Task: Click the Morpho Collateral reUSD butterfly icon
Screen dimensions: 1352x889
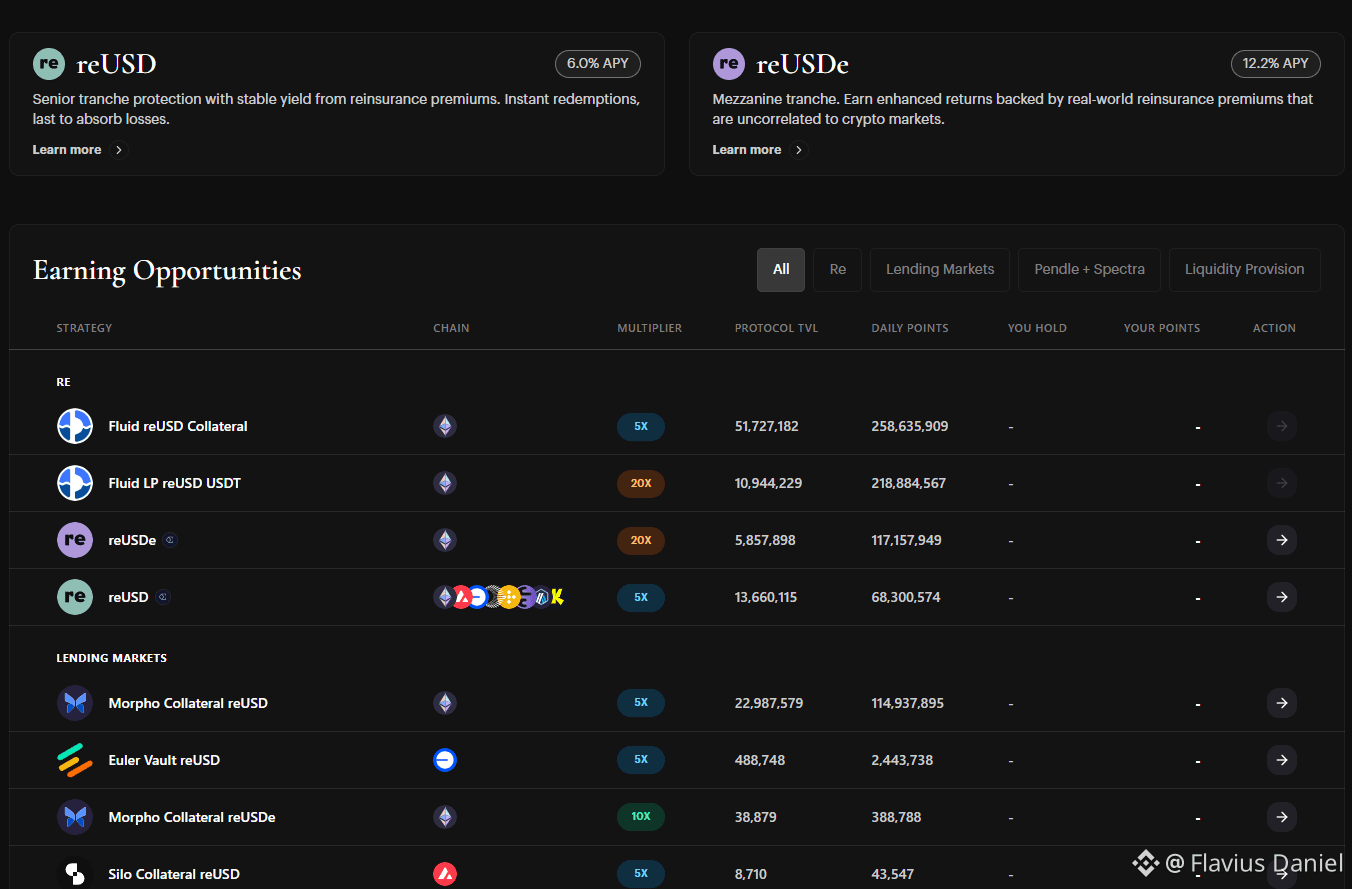Action: point(75,703)
